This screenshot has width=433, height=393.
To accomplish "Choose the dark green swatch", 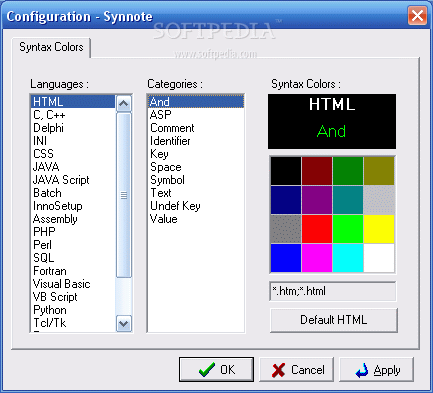I will coord(348,171).
